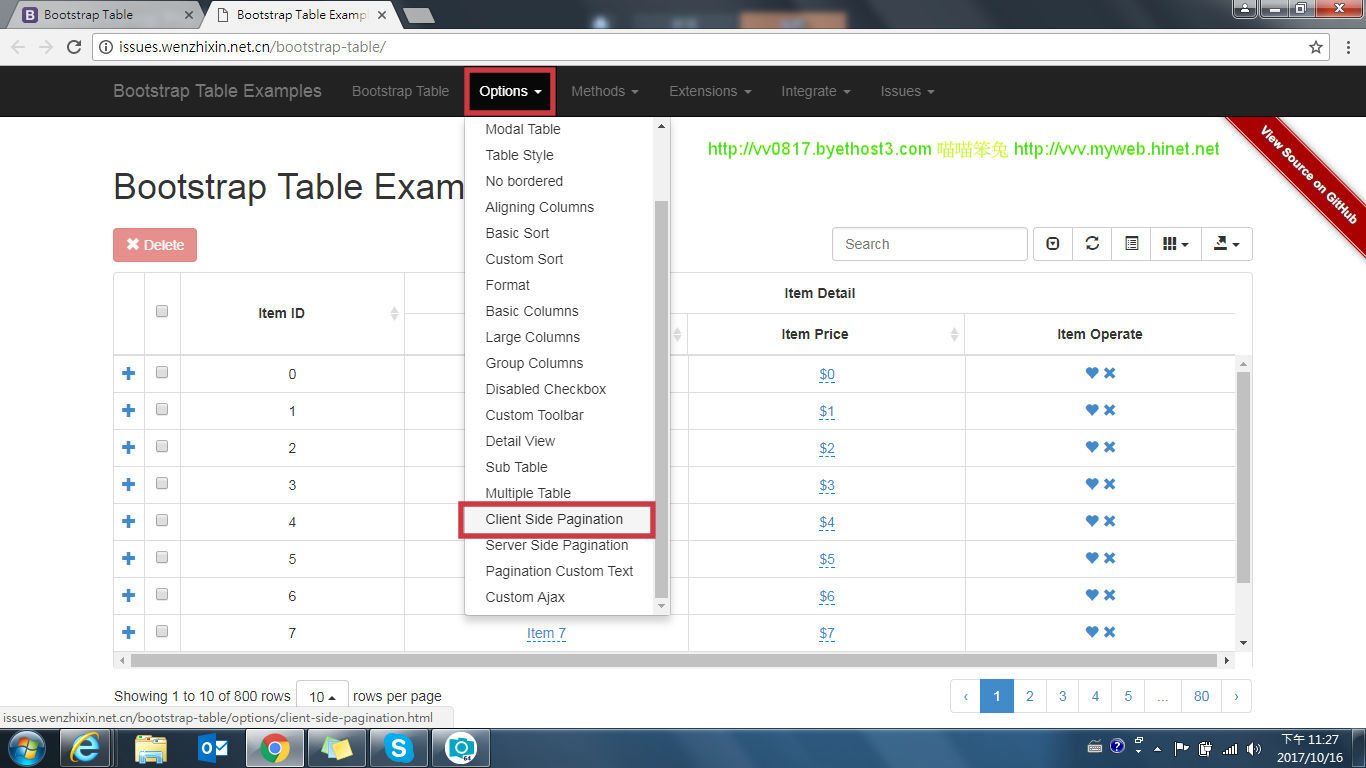The height and width of the screenshot is (768, 1366).
Task: Click the table horizontal scrollbar
Action: 674,660
